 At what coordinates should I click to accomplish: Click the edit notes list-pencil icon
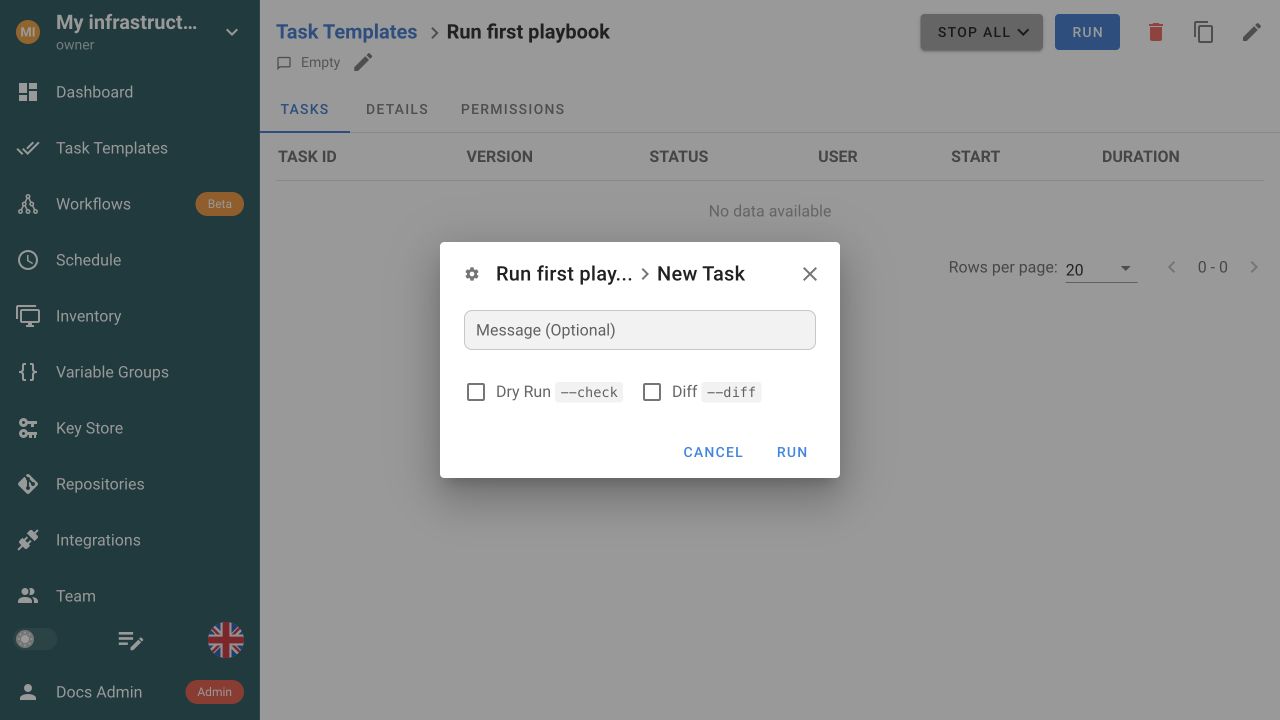(130, 640)
